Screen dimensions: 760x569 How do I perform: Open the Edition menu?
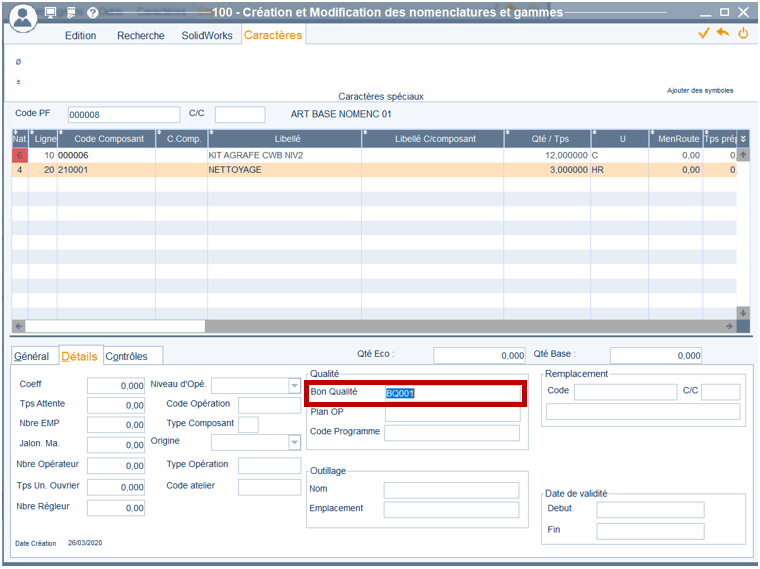[x=80, y=35]
